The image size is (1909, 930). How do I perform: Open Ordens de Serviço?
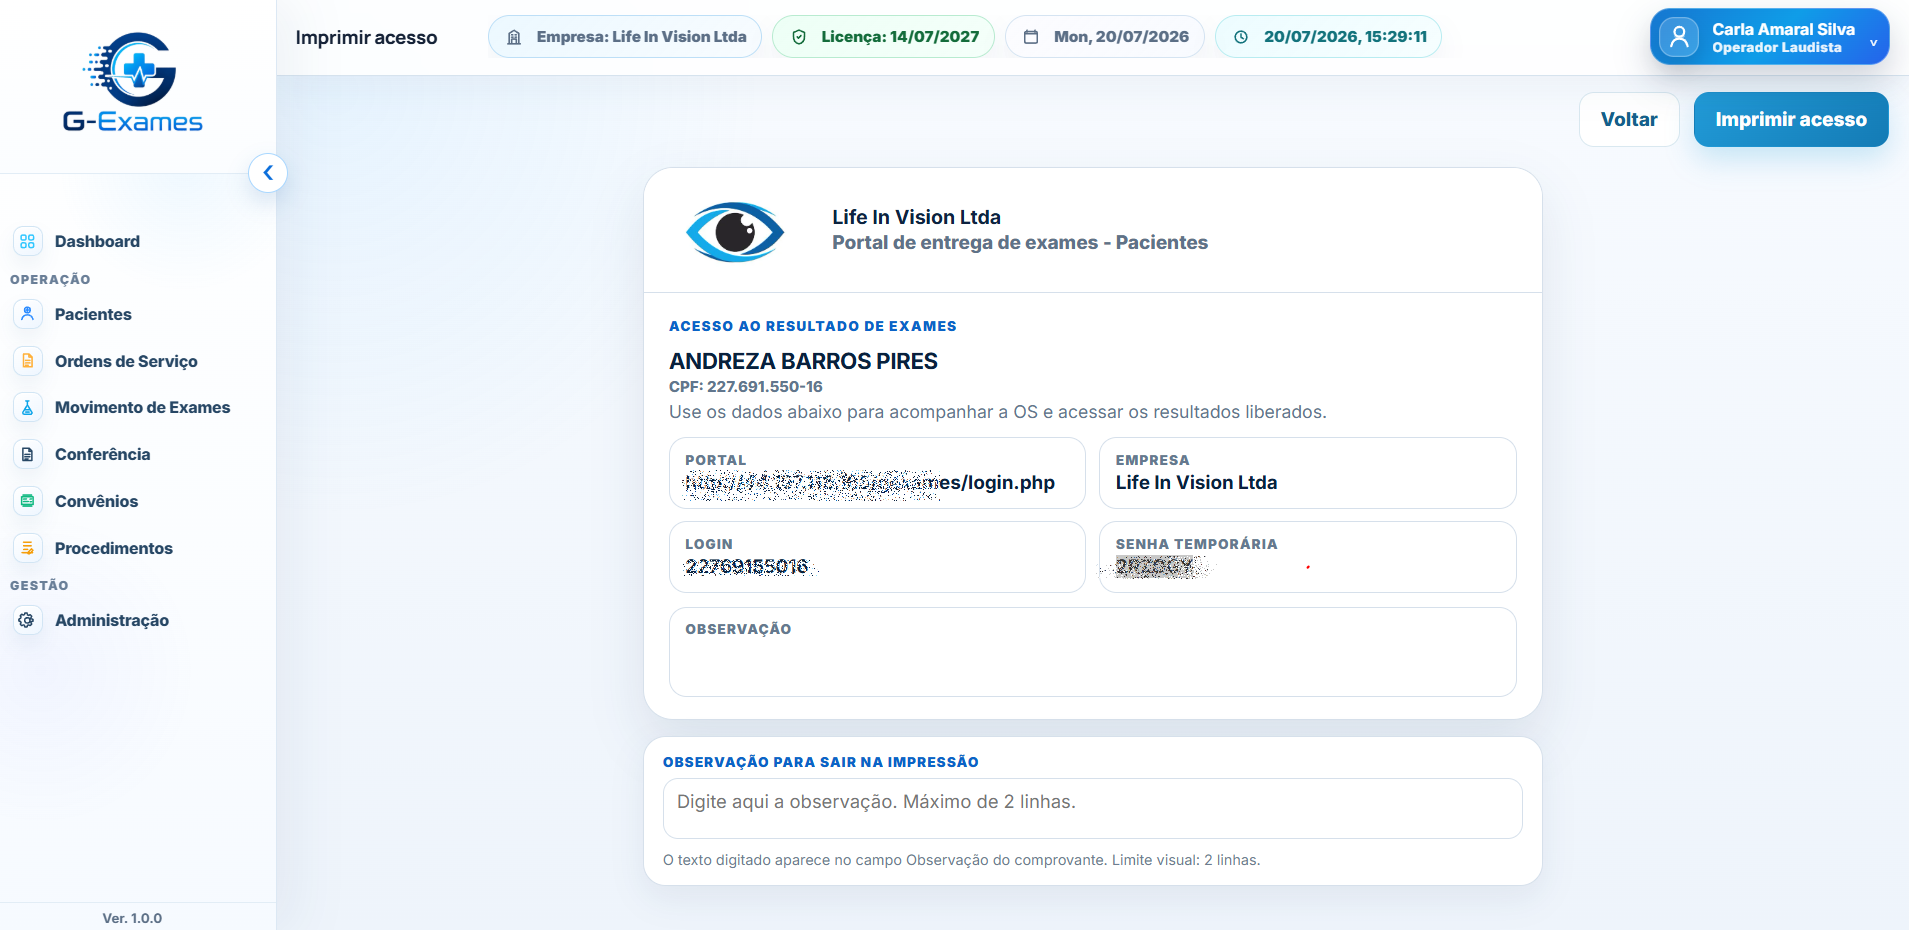click(126, 361)
